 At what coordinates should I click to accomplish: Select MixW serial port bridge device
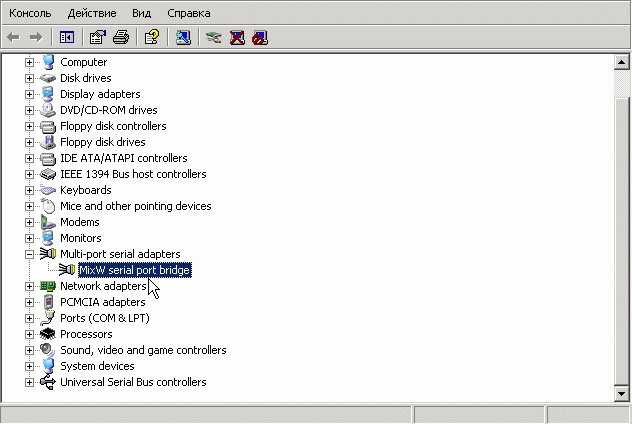(x=135, y=270)
